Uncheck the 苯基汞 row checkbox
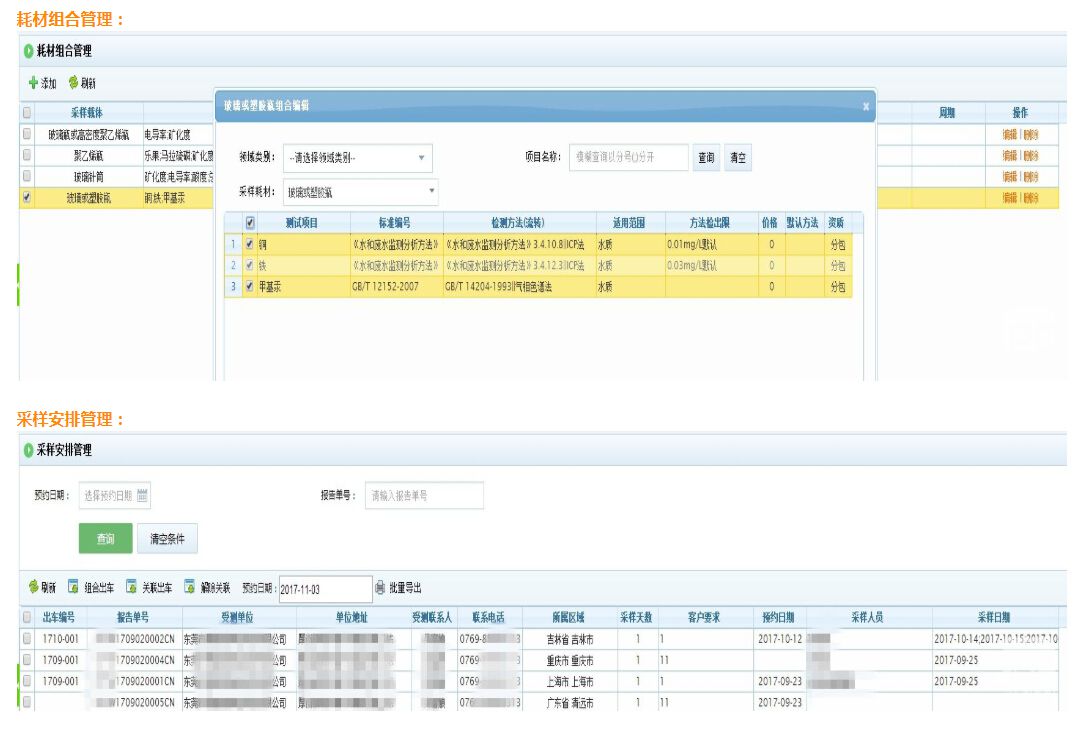Viewport: 1087px width, 740px height. coord(249,286)
